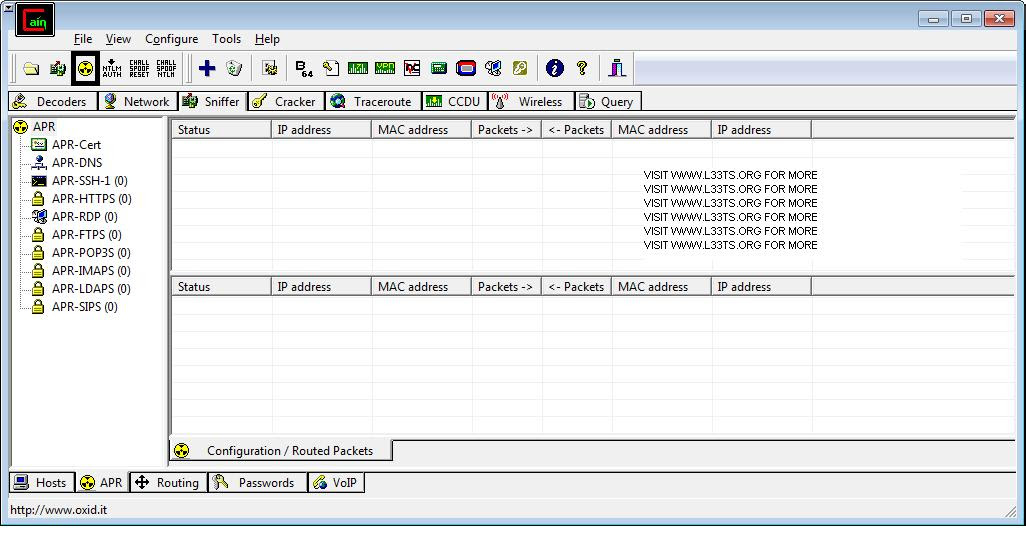The height and width of the screenshot is (538, 1026).
Task: Click the open folder toolbar icon
Action: coord(31,68)
